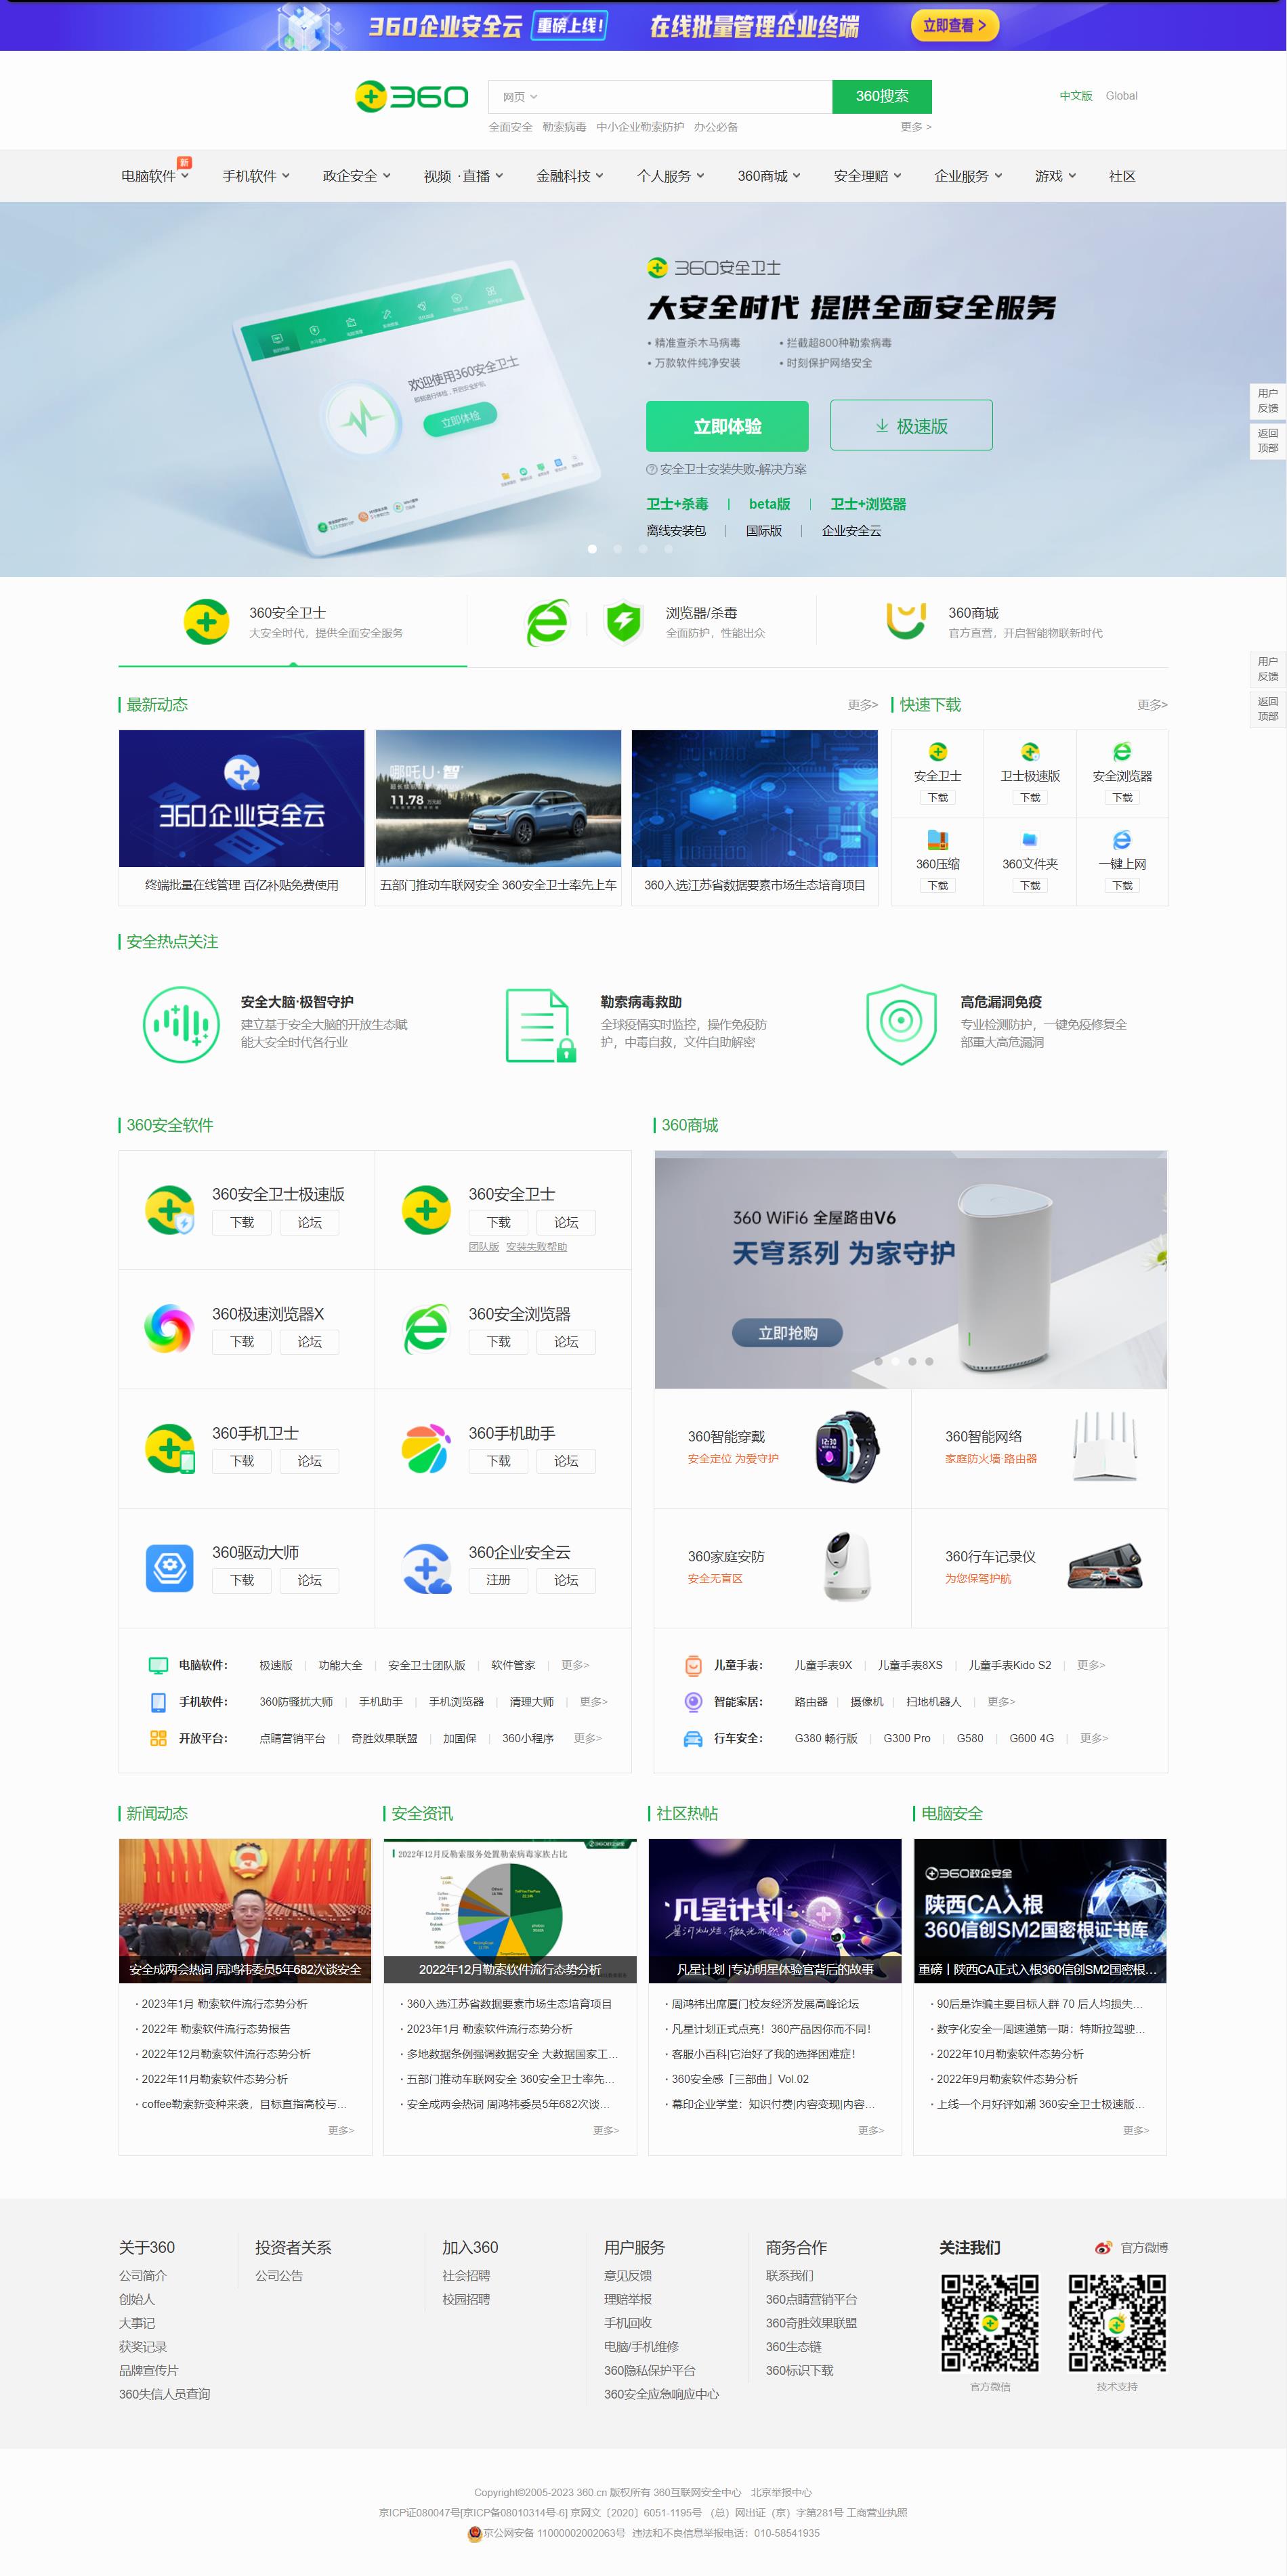
Task: Click the 360极速浏览器X rainbow icon
Action: coord(169,1329)
